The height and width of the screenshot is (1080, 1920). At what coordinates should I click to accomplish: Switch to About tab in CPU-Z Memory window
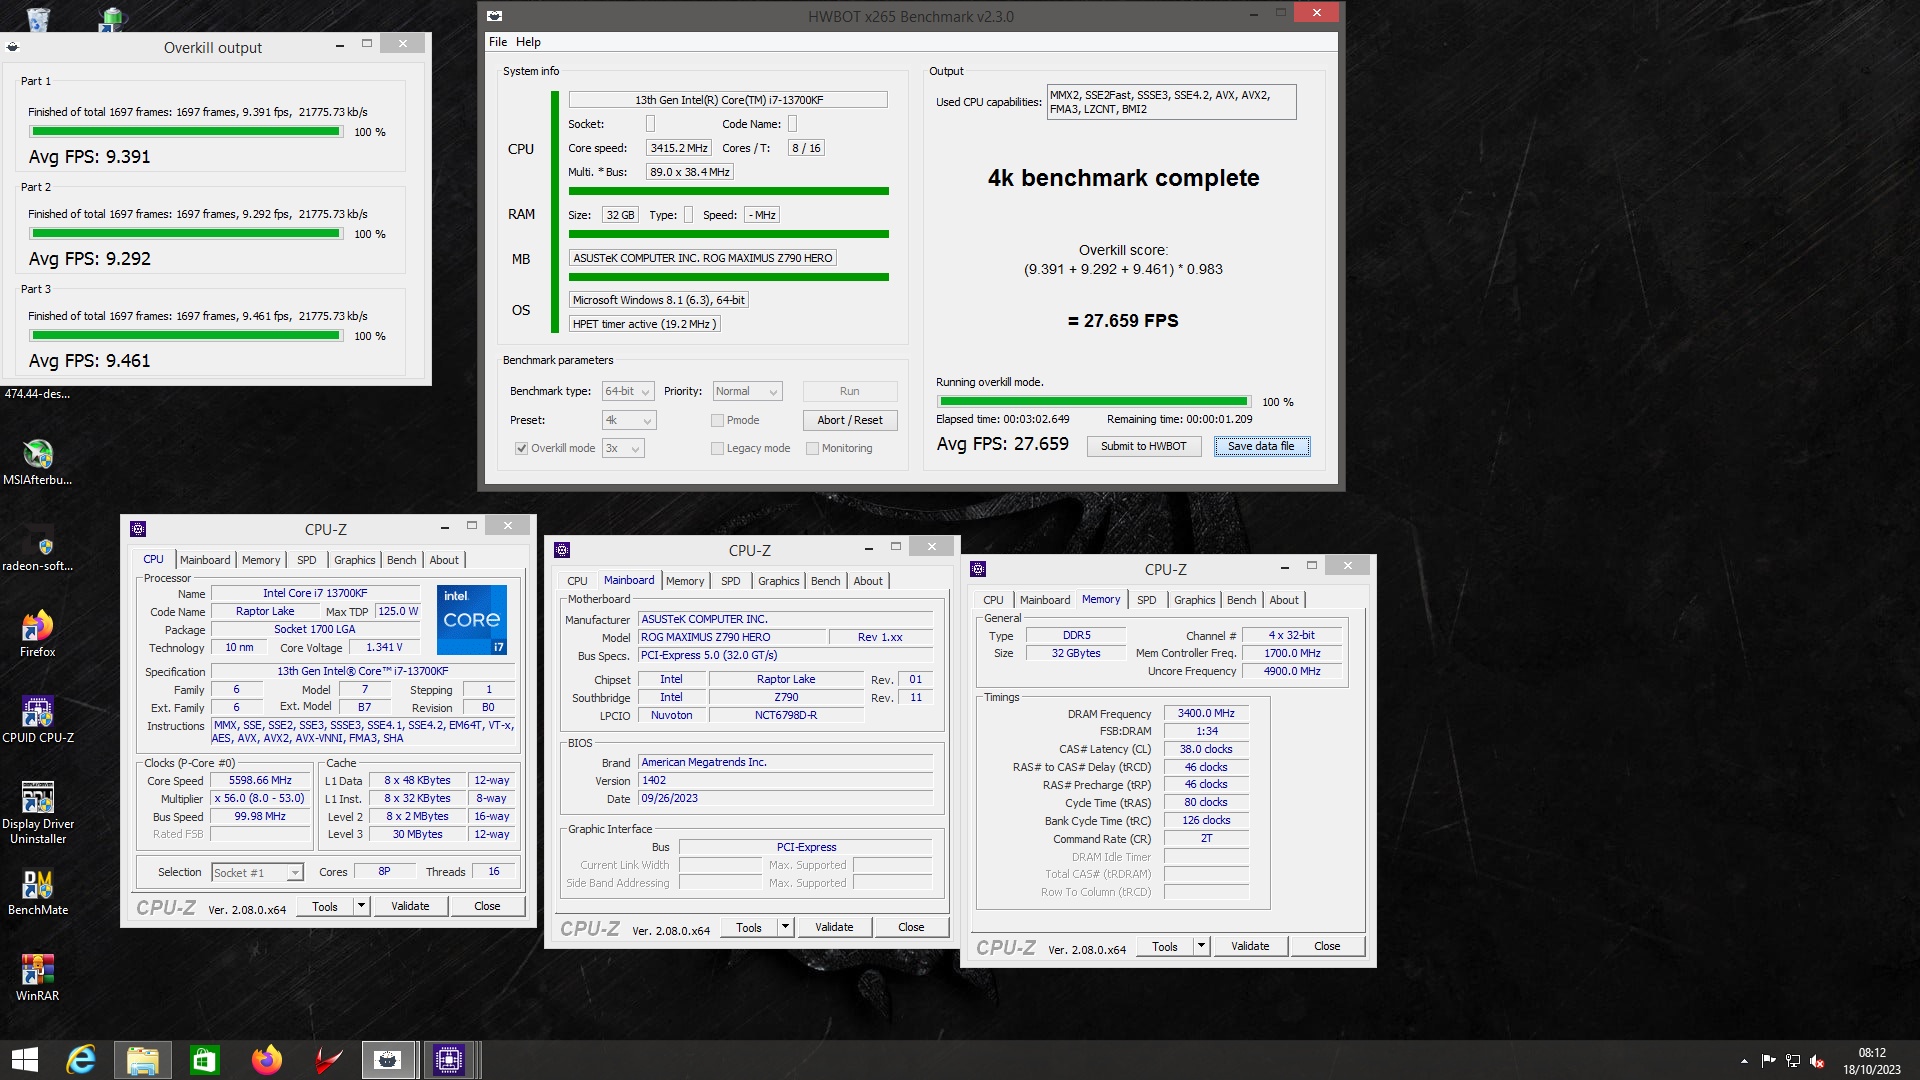tap(1284, 600)
